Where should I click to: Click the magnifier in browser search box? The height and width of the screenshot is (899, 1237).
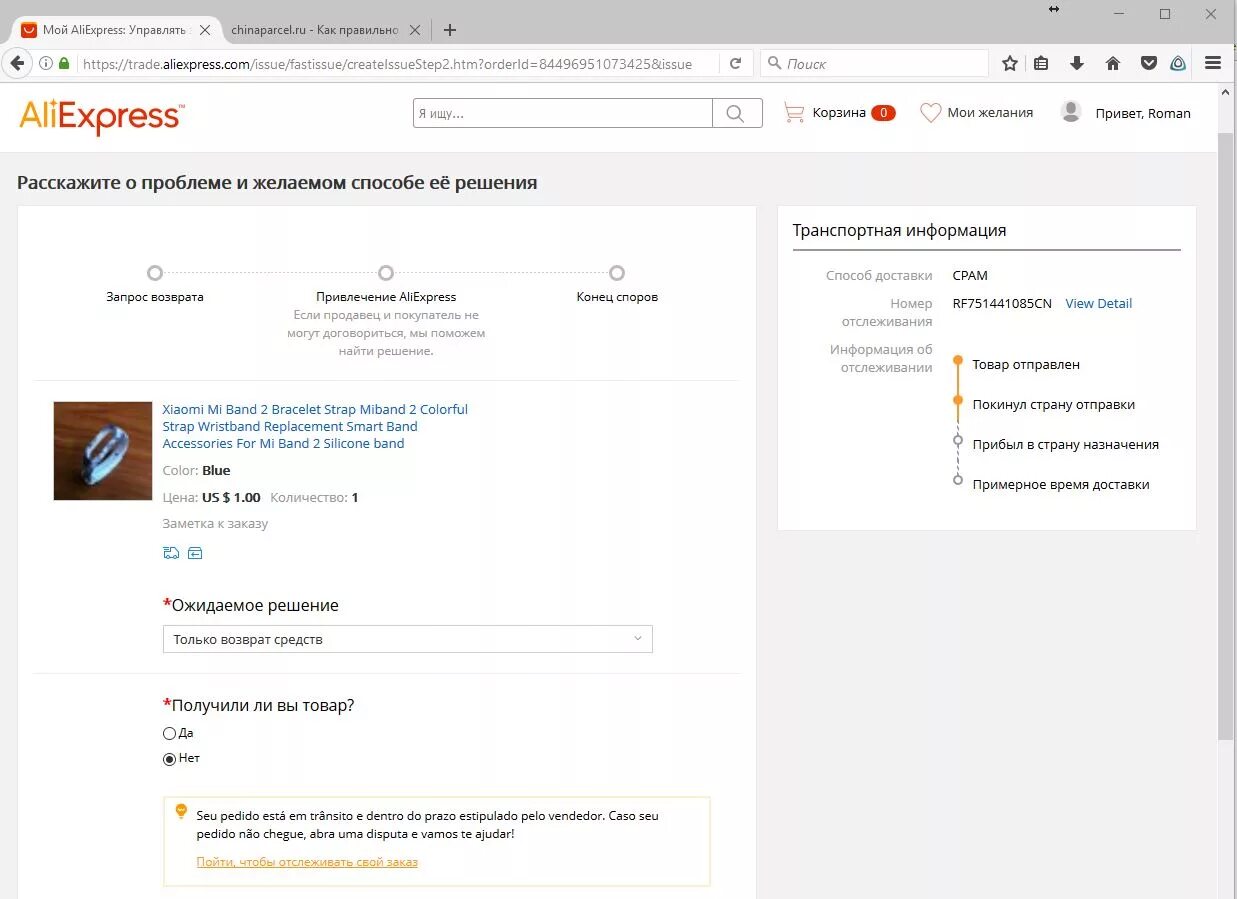click(774, 63)
